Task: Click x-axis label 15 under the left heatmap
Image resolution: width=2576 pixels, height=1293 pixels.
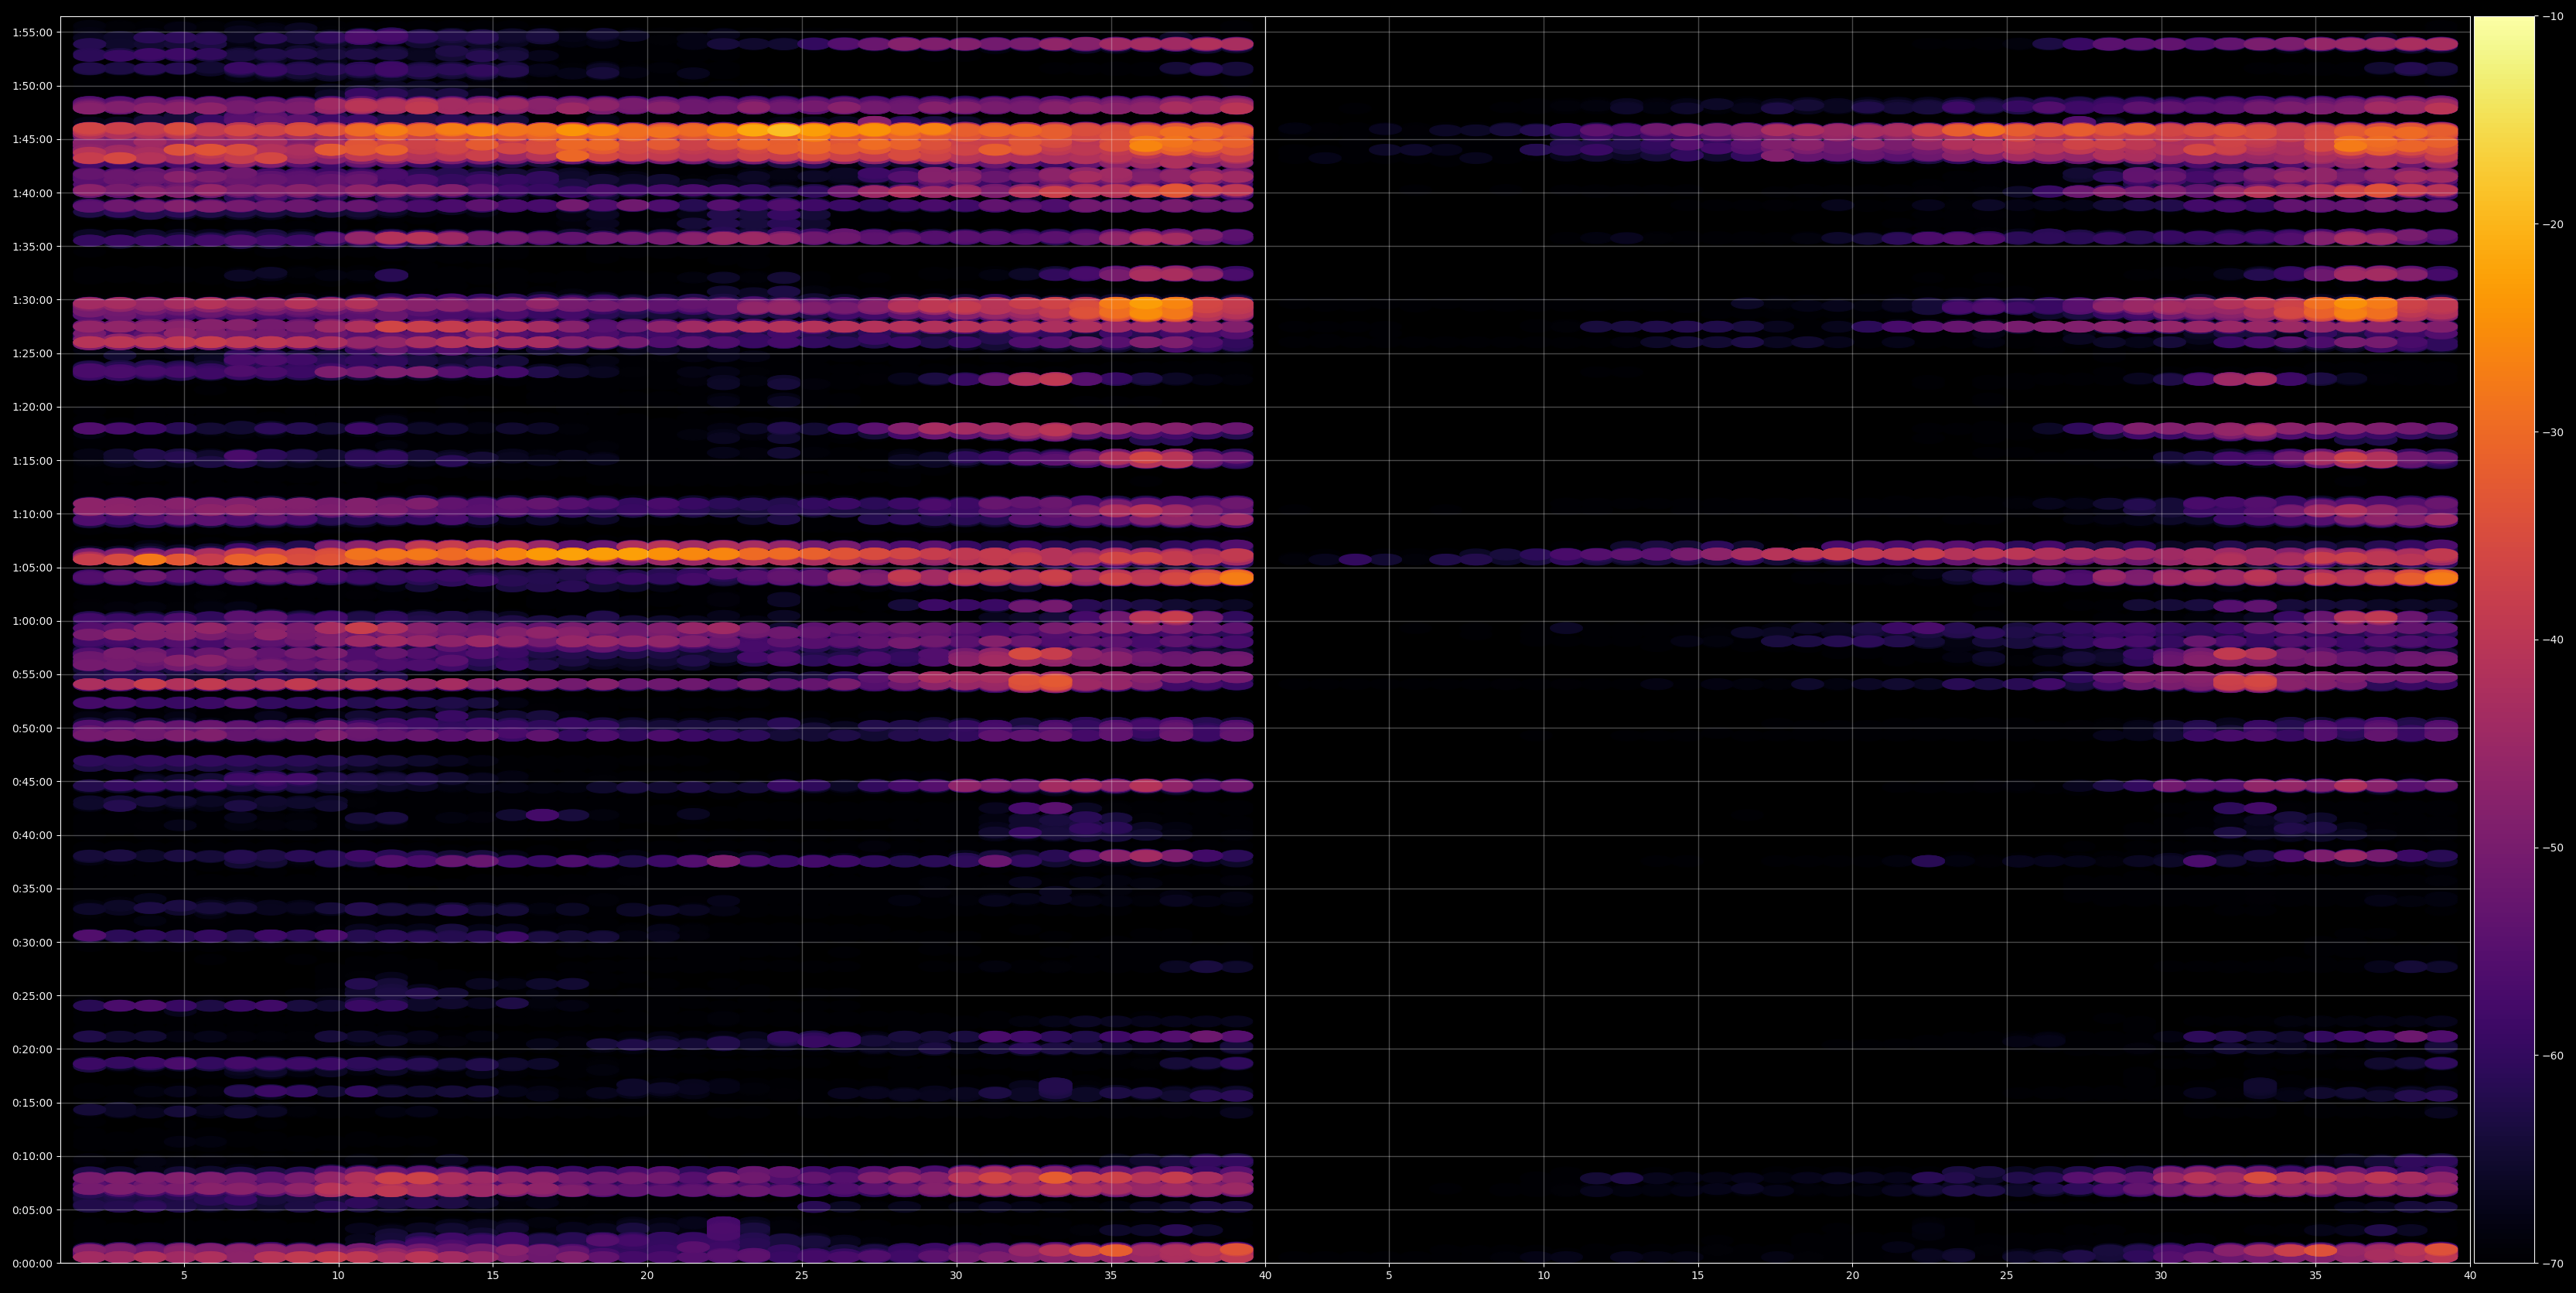Action: point(493,1276)
